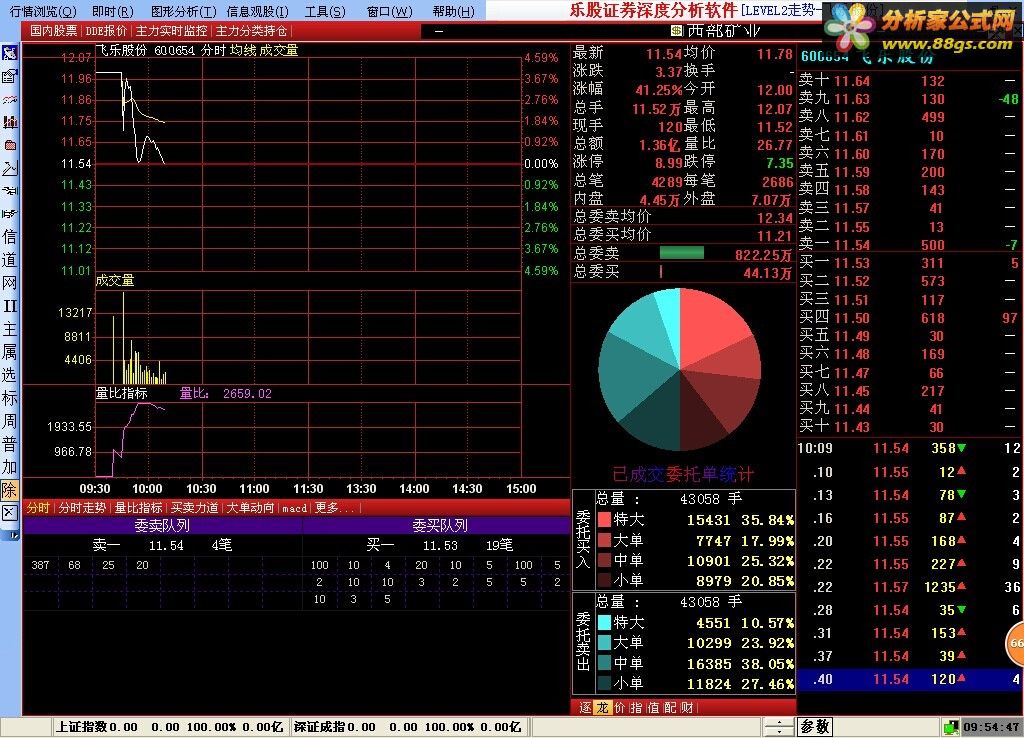Click the 深证成指 status bar entry
This screenshot has width=1024, height=738.
pyautogui.click(x=408, y=727)
